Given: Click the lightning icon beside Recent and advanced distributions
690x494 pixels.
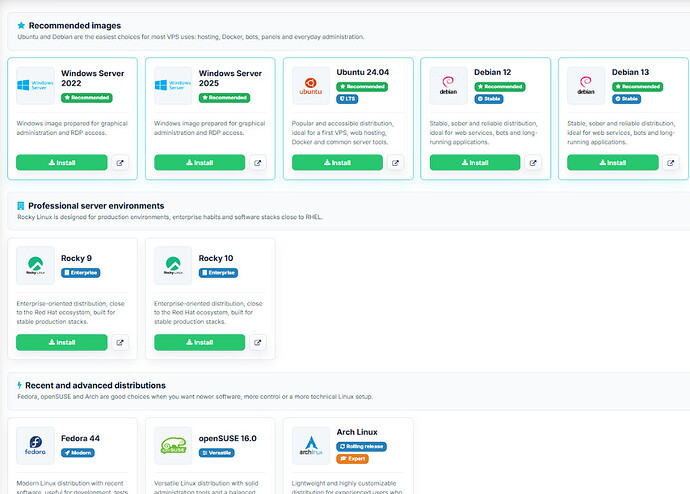Looking at the screenshot, I should point(19,385).
